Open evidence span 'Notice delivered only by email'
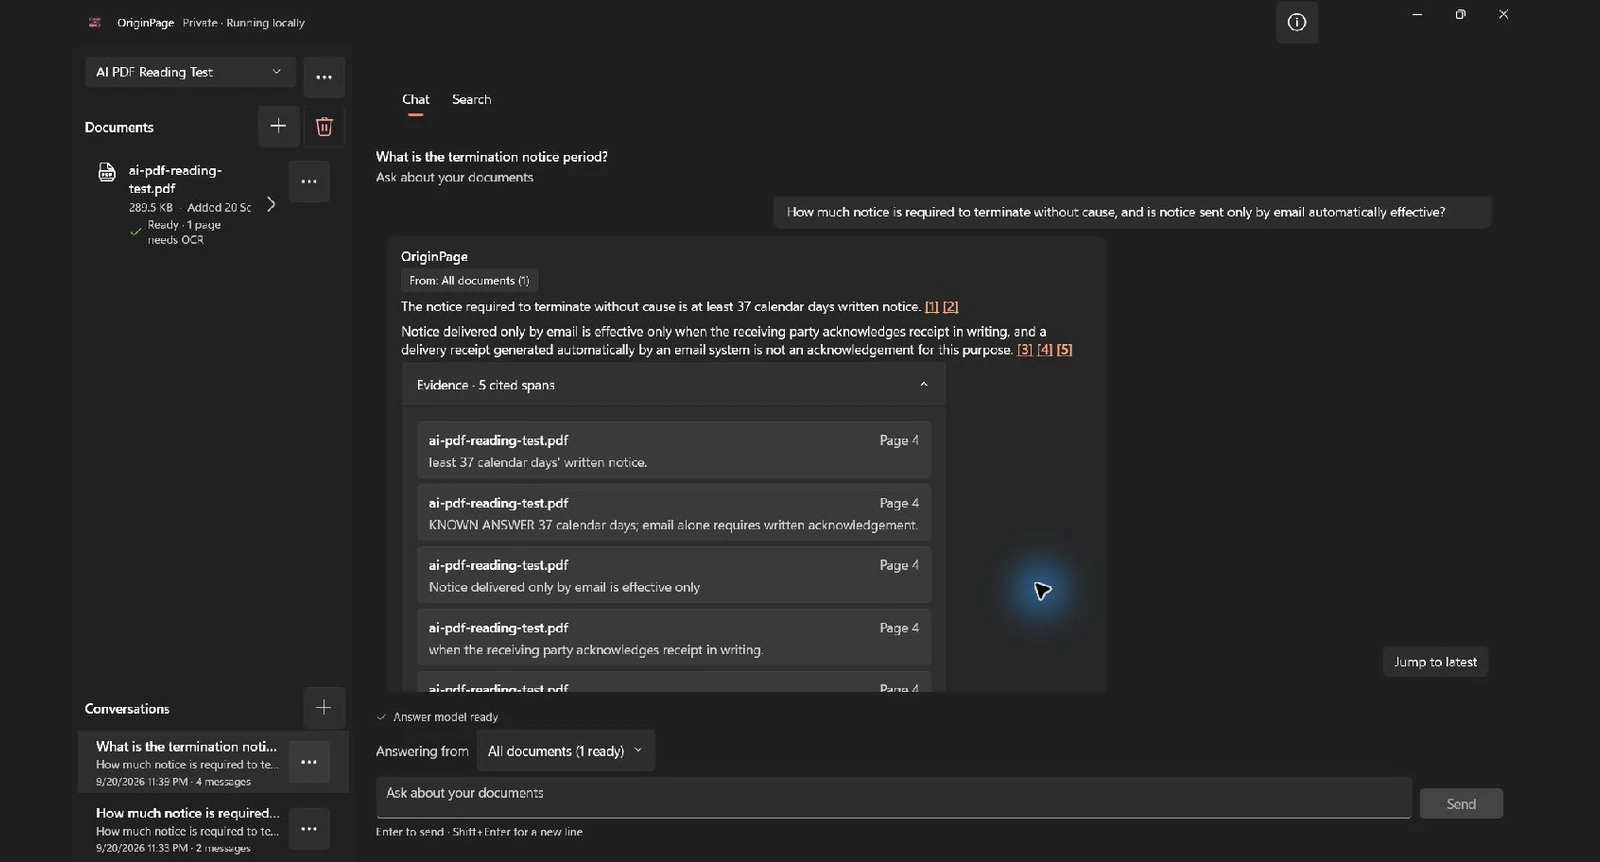The width and height of the screenshot is (1600, 862). coord(674,575)
